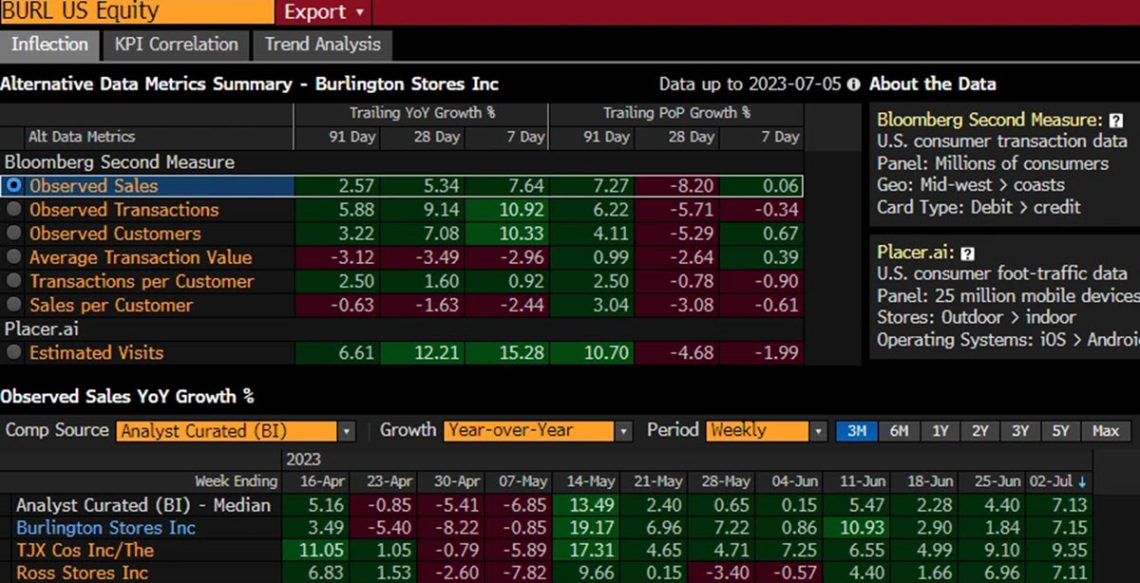This screenshot has height=583, width=1140.
Task: Choose the Estimated Visits radio button
Action: tap(13, 353)
